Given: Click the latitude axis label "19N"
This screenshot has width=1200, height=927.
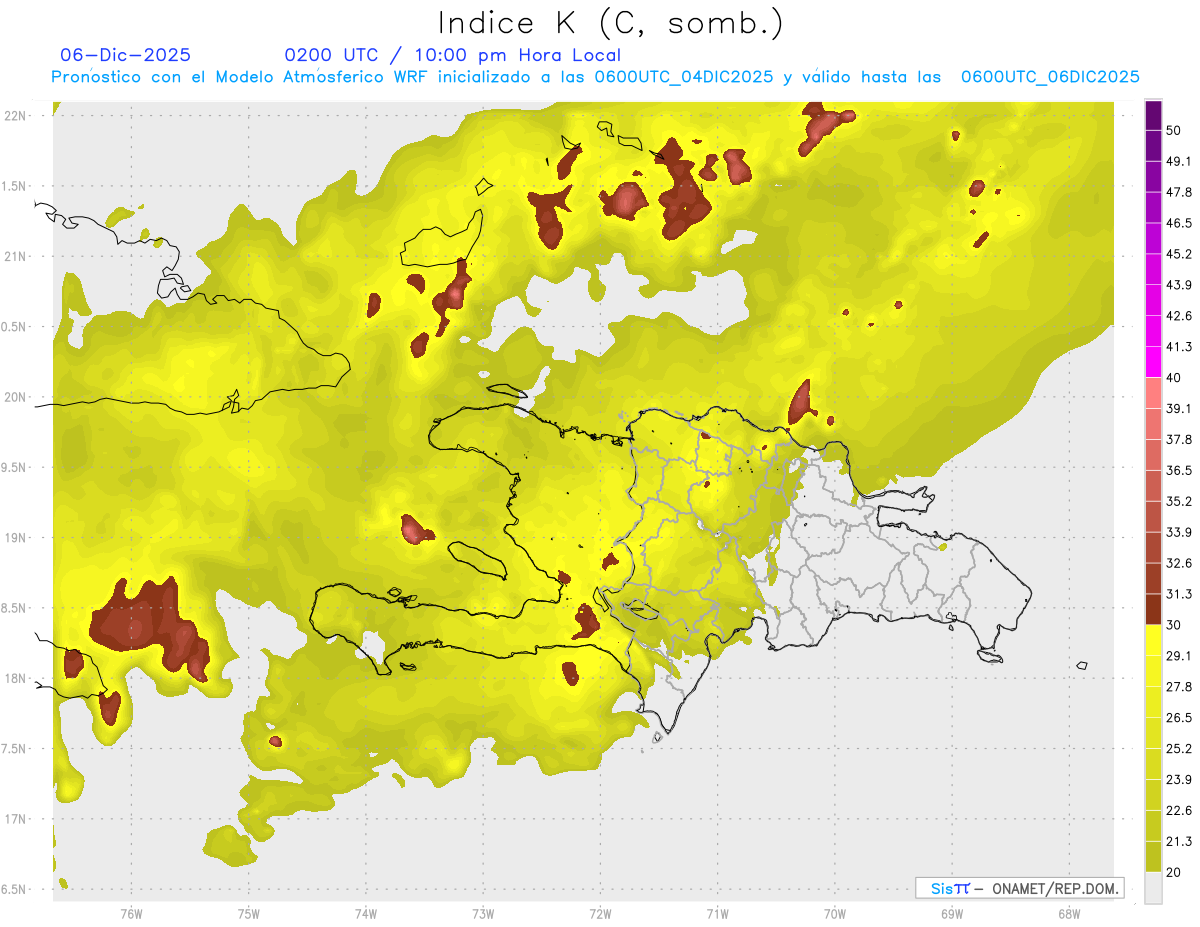Looking at the screenshot, I should click(16, 538).
